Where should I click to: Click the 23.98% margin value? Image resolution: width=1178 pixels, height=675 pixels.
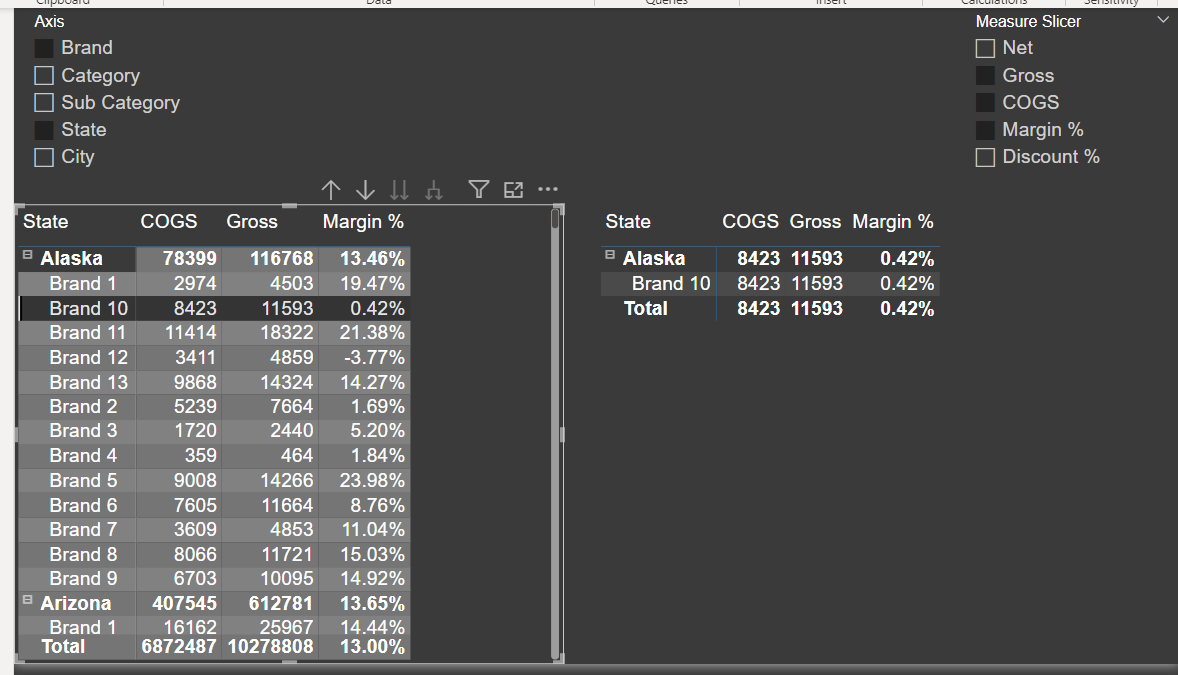click(x=372, y=480)
